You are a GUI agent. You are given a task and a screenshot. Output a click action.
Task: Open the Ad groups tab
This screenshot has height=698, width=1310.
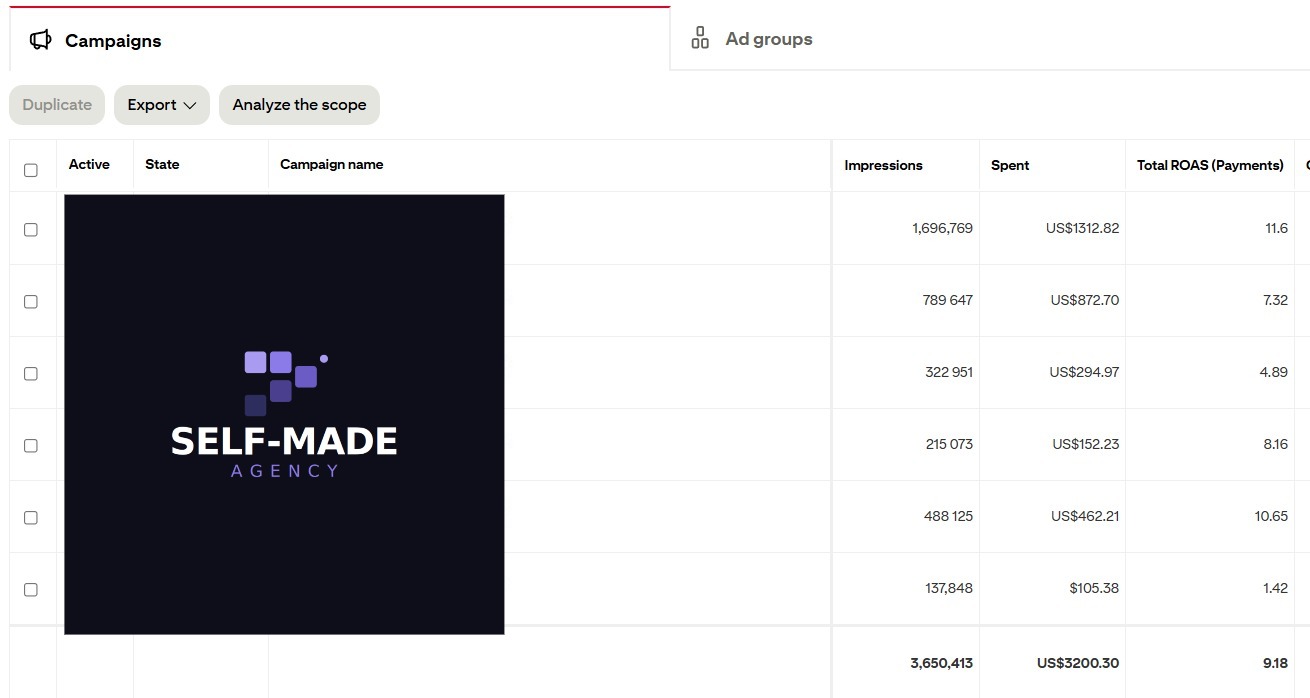990,39
